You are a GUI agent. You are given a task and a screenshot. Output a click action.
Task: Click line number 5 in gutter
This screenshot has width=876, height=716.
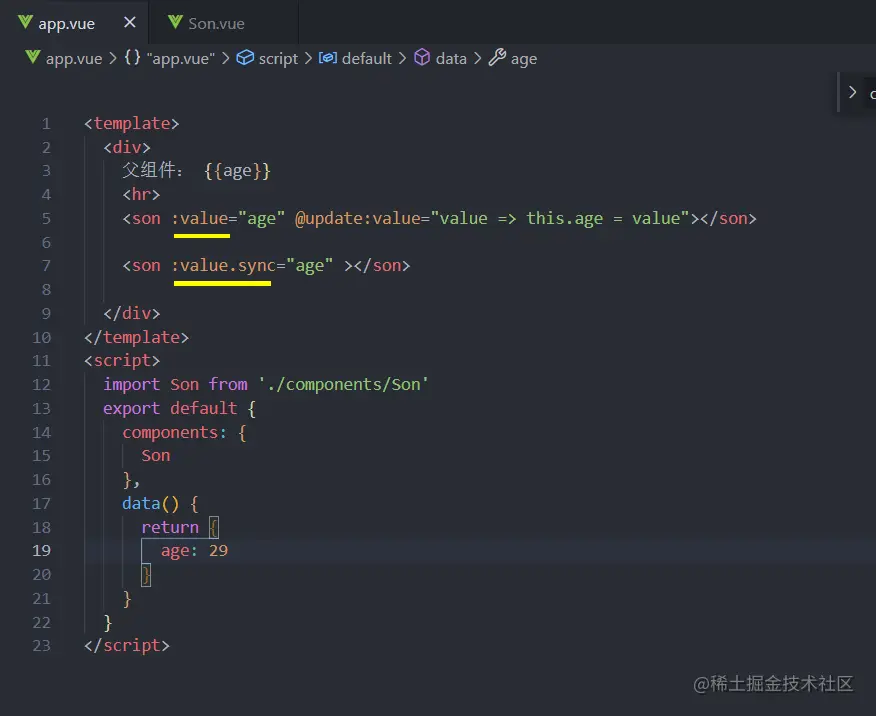click(46, 218)
